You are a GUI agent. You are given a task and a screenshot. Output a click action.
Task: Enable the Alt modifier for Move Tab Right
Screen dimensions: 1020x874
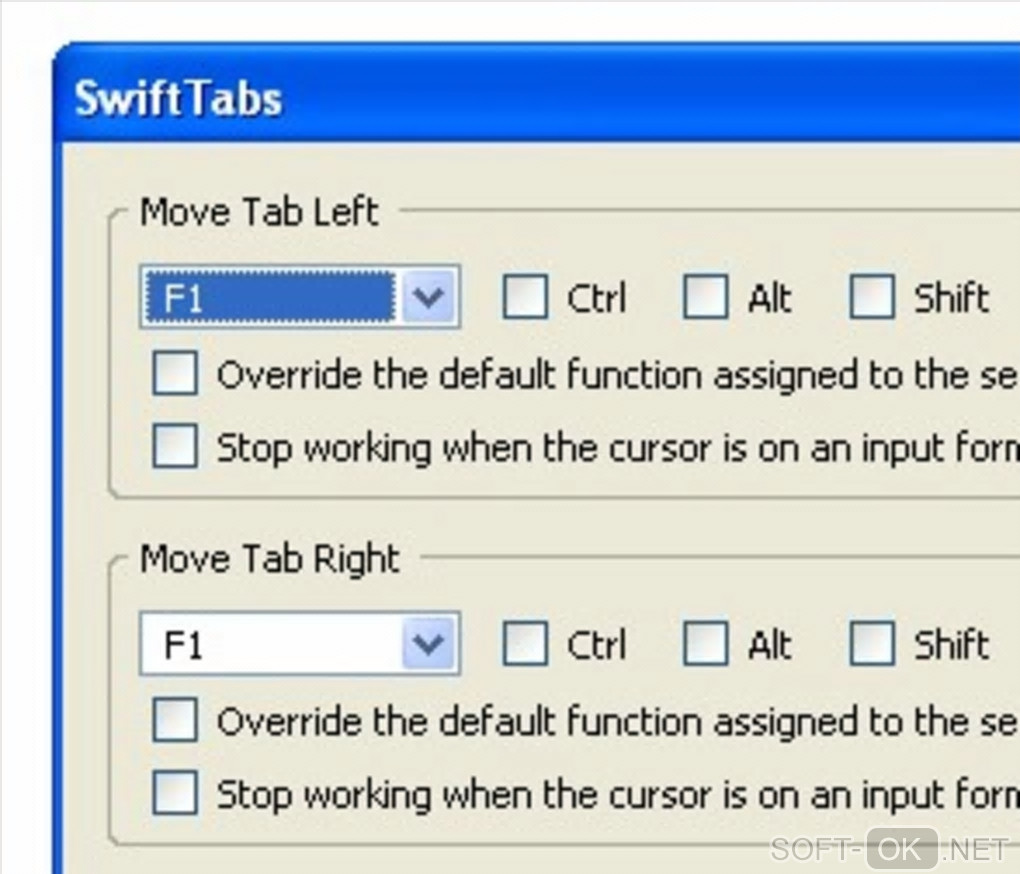click(x=705, y=644)
